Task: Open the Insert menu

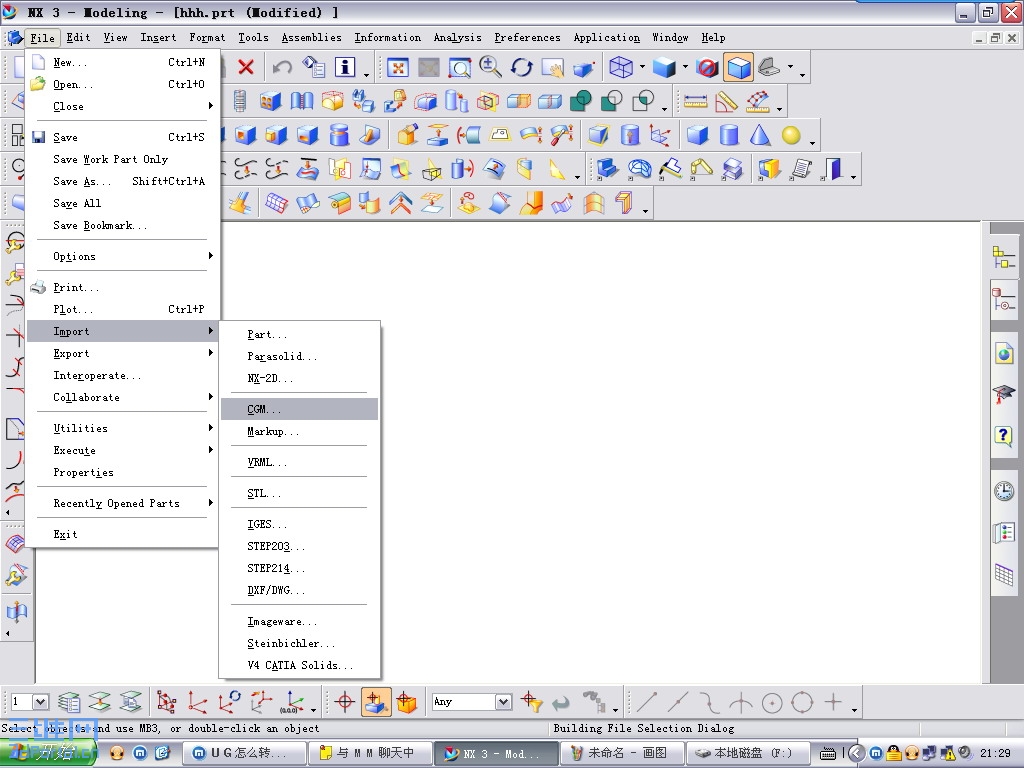Action: [x=158, y=37]
